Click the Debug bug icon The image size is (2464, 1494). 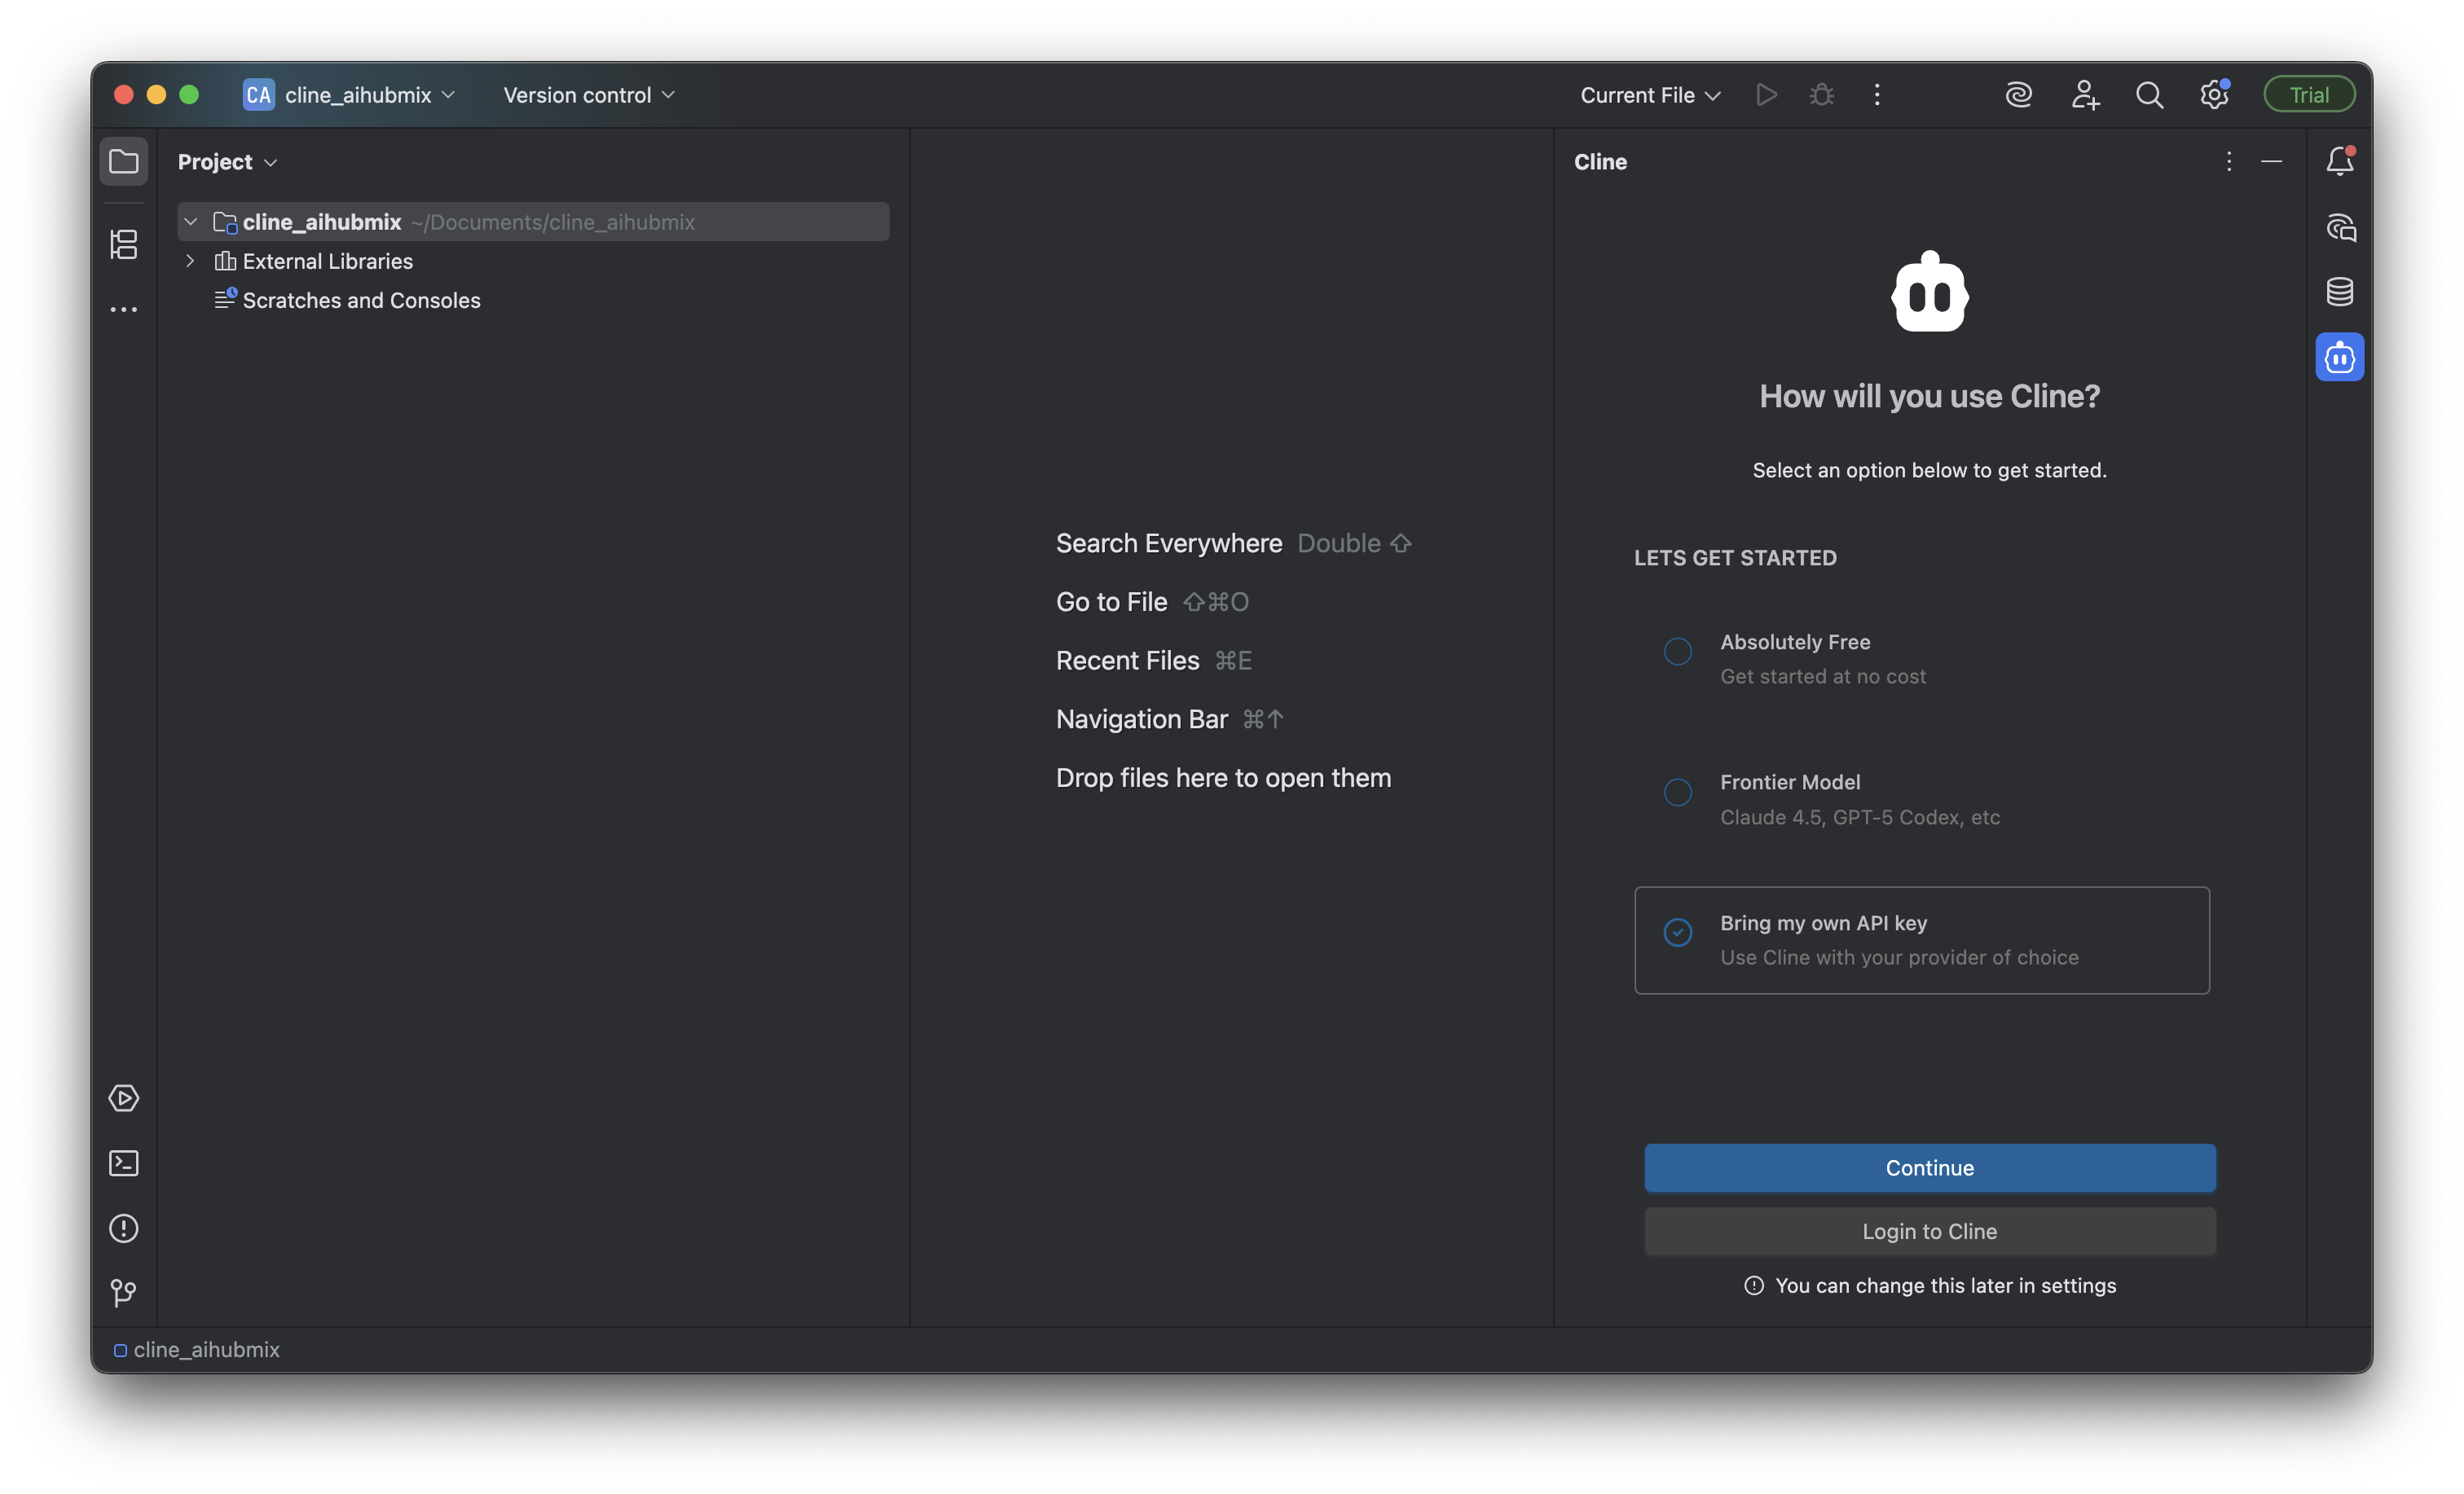pos(1821,95)
